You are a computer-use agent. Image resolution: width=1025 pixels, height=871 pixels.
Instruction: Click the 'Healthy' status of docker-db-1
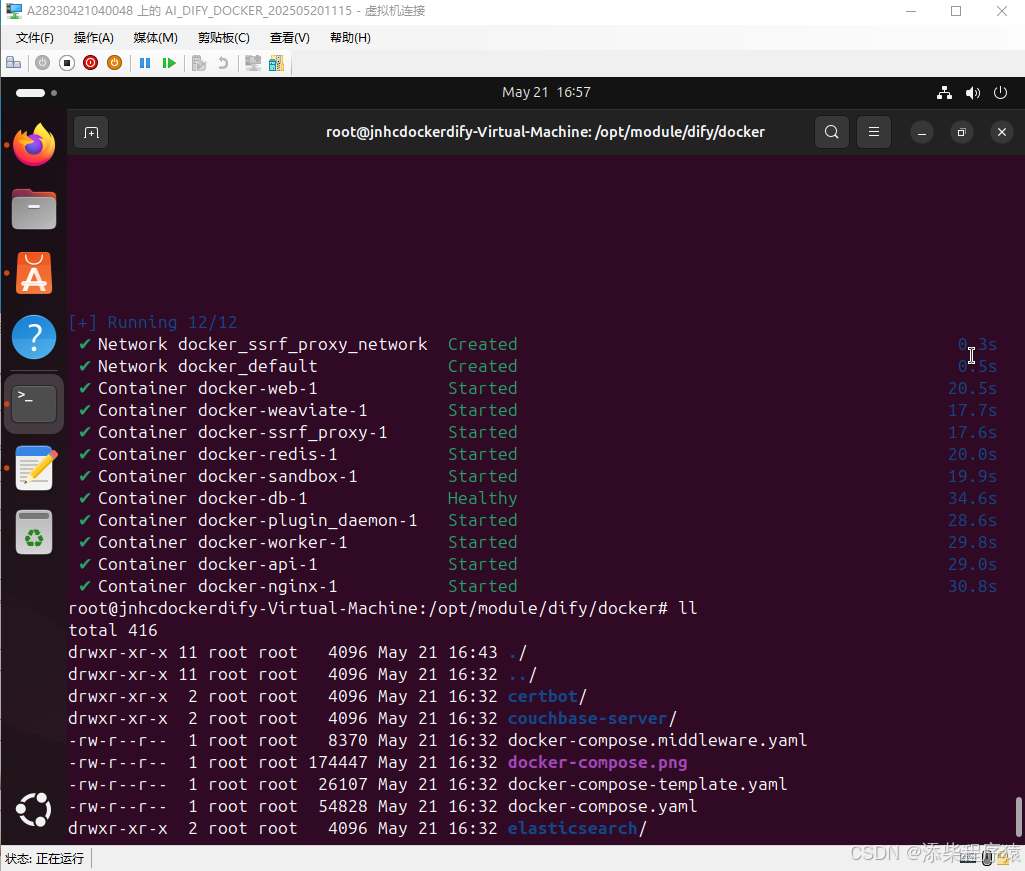tap(482, 499)
